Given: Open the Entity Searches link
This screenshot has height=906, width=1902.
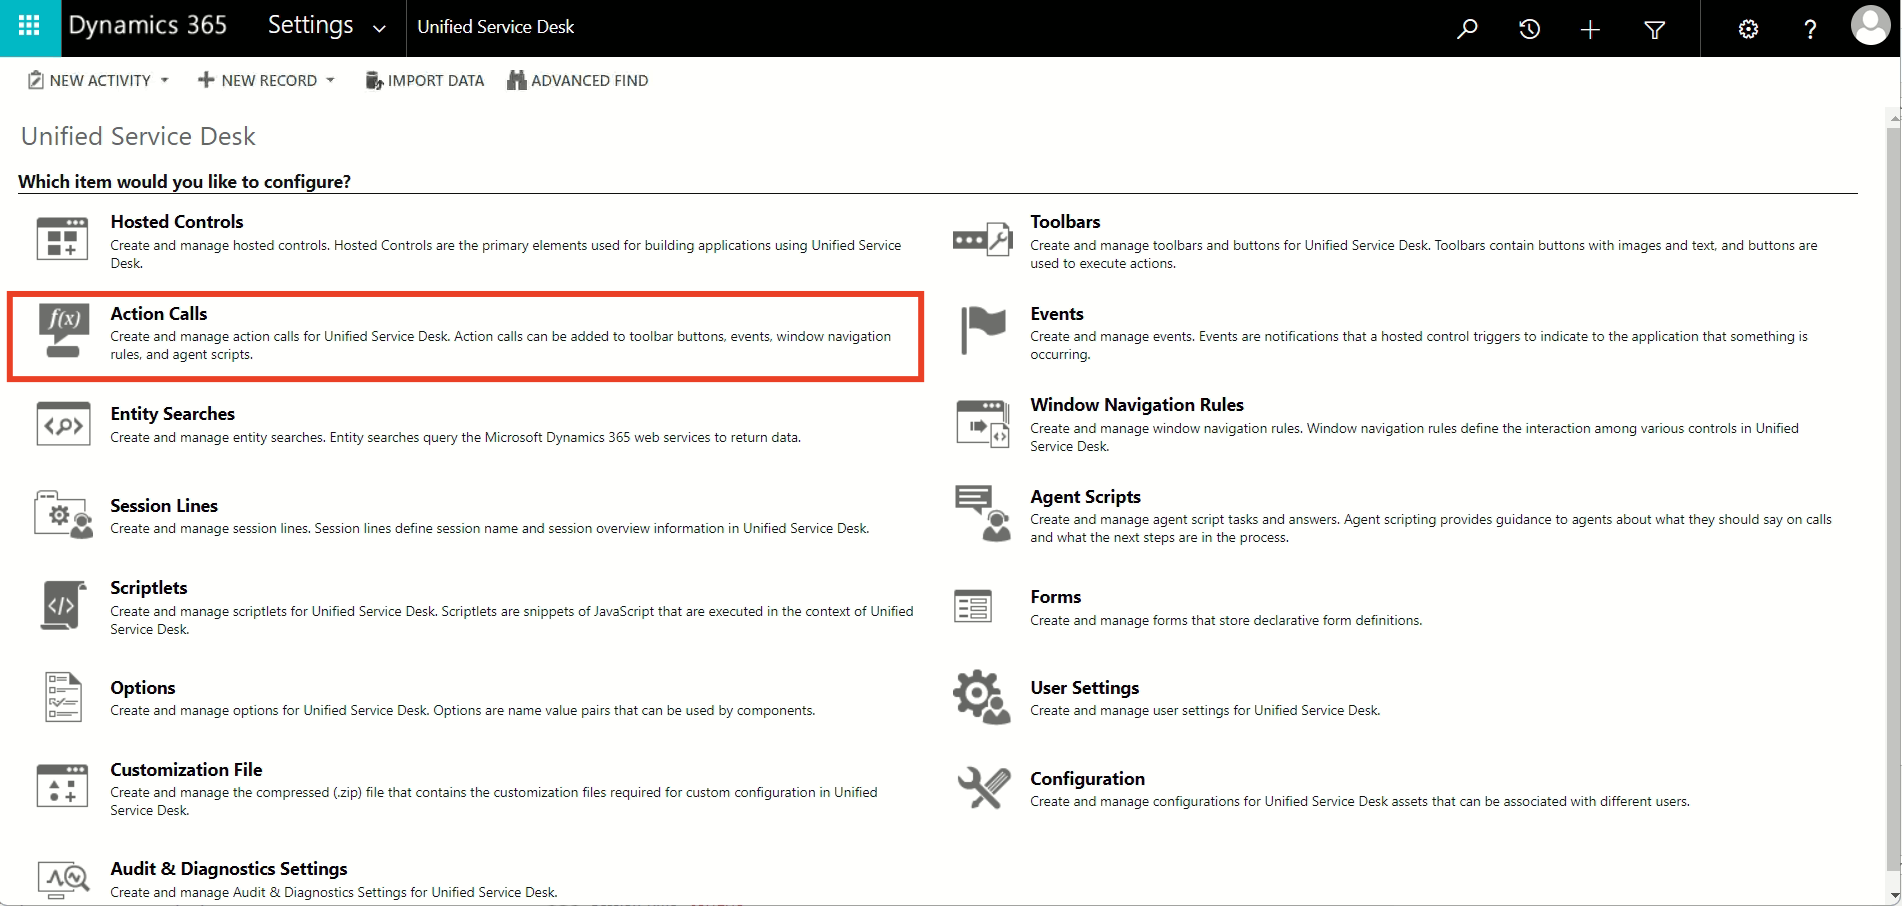Looking at the screenshot, I should click(x=173, y=414).
